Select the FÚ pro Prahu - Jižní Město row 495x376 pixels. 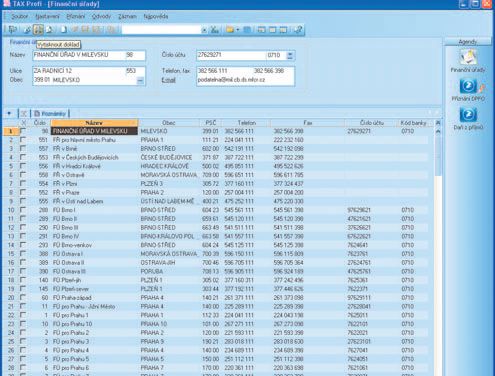pos(217,306)
